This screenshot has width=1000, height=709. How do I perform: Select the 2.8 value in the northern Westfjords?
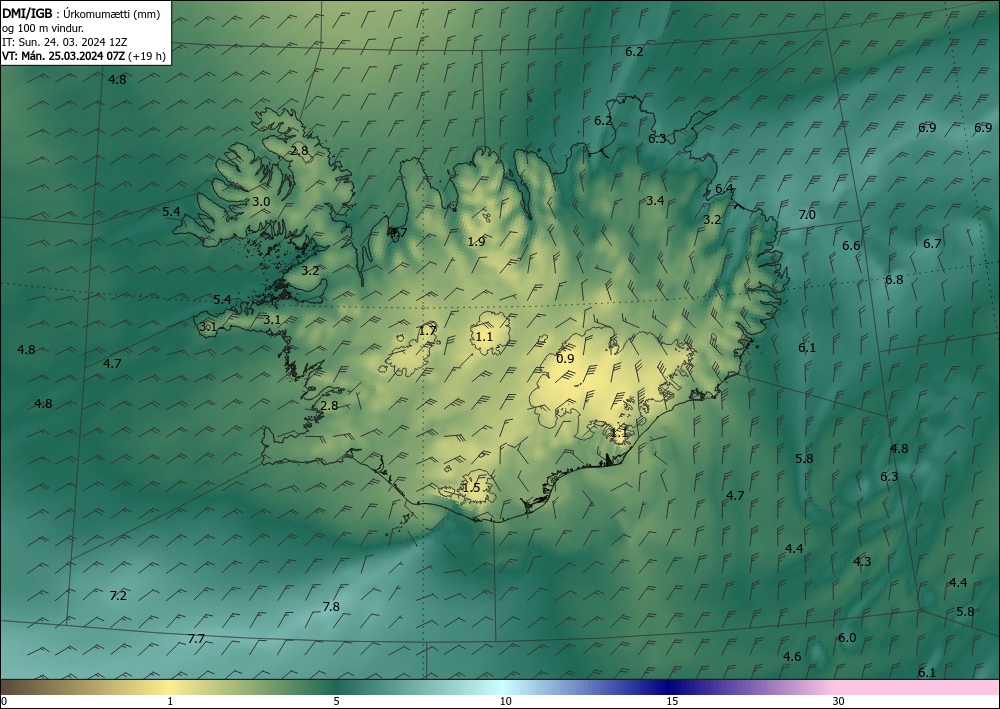pos(299,150)
